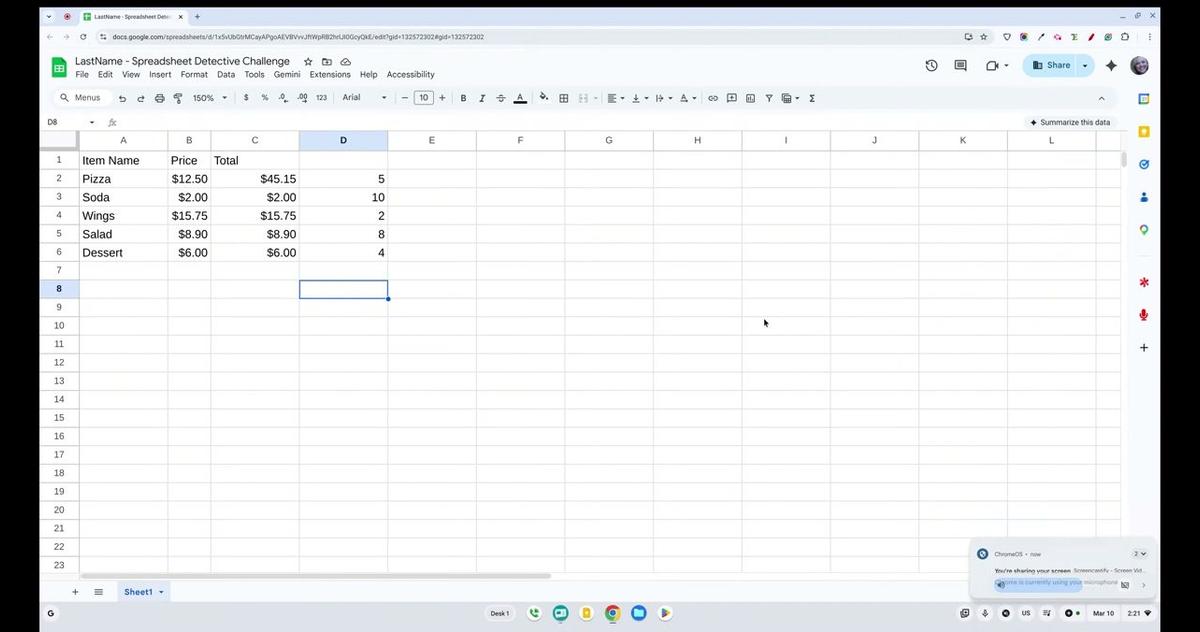The height and width of the screenshot is (632, 1200).
Task: Click the Functions sigma icon
Action: 811,98
